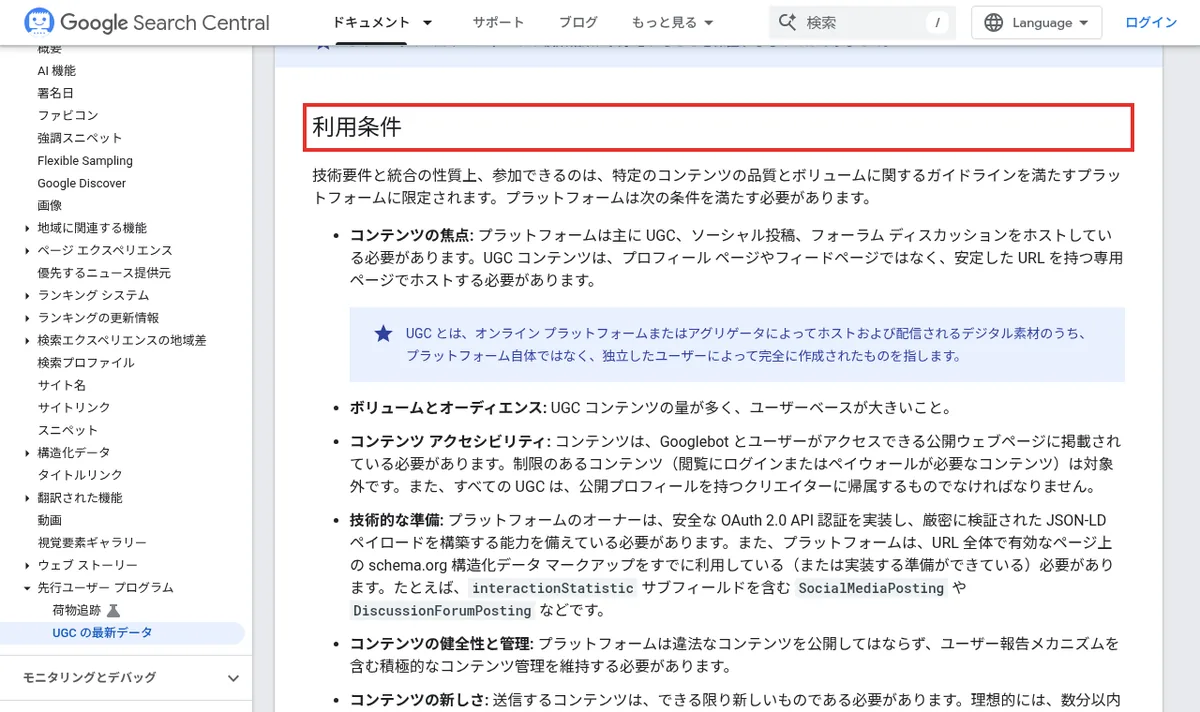Viewport: 1200px width, 712px height.
Task: Open Google Discover in sidebar
Action: 82,183
